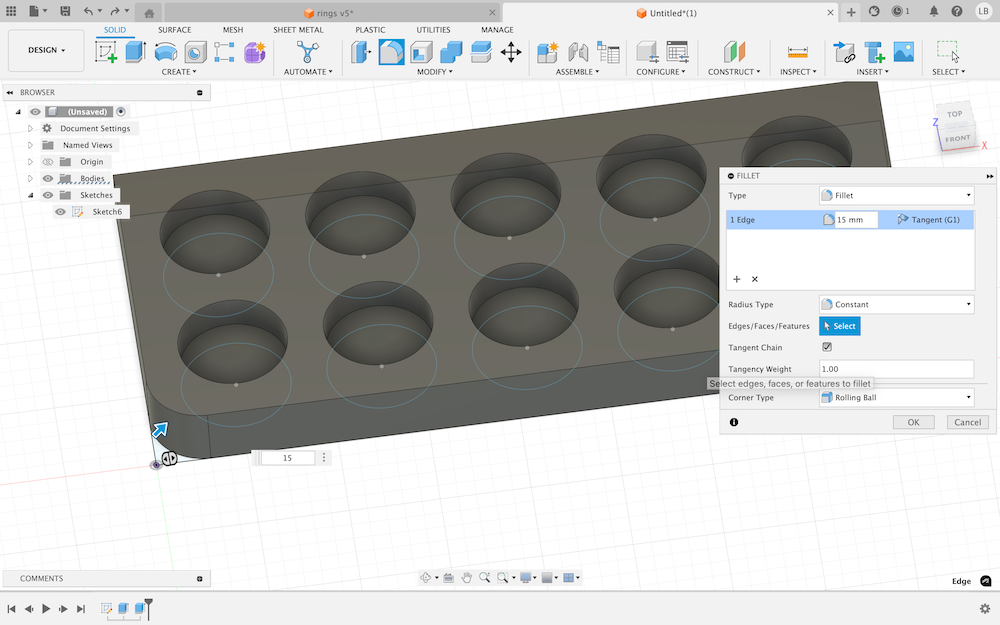
Task: Open the Design workspace dropdown
Action: pyautogui.click(x=46, y=50)
